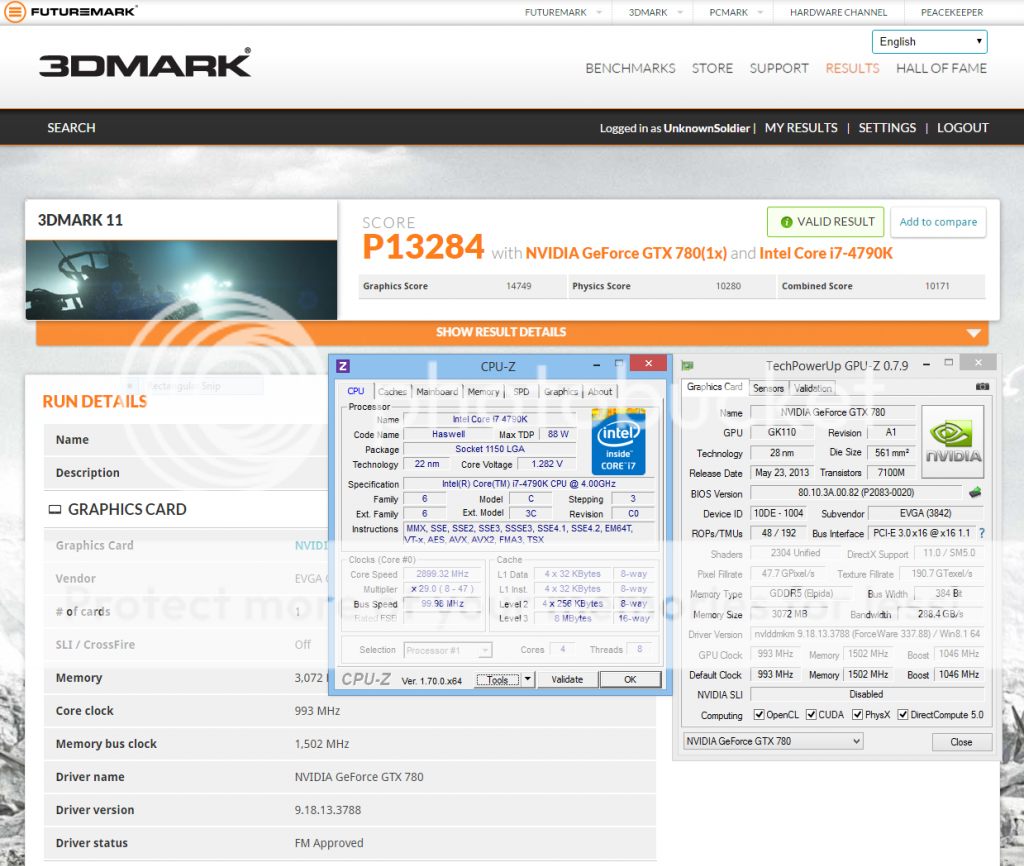Click the BENCHMARKS menu item
The image size is (1024, 866).
pos(630,69)
